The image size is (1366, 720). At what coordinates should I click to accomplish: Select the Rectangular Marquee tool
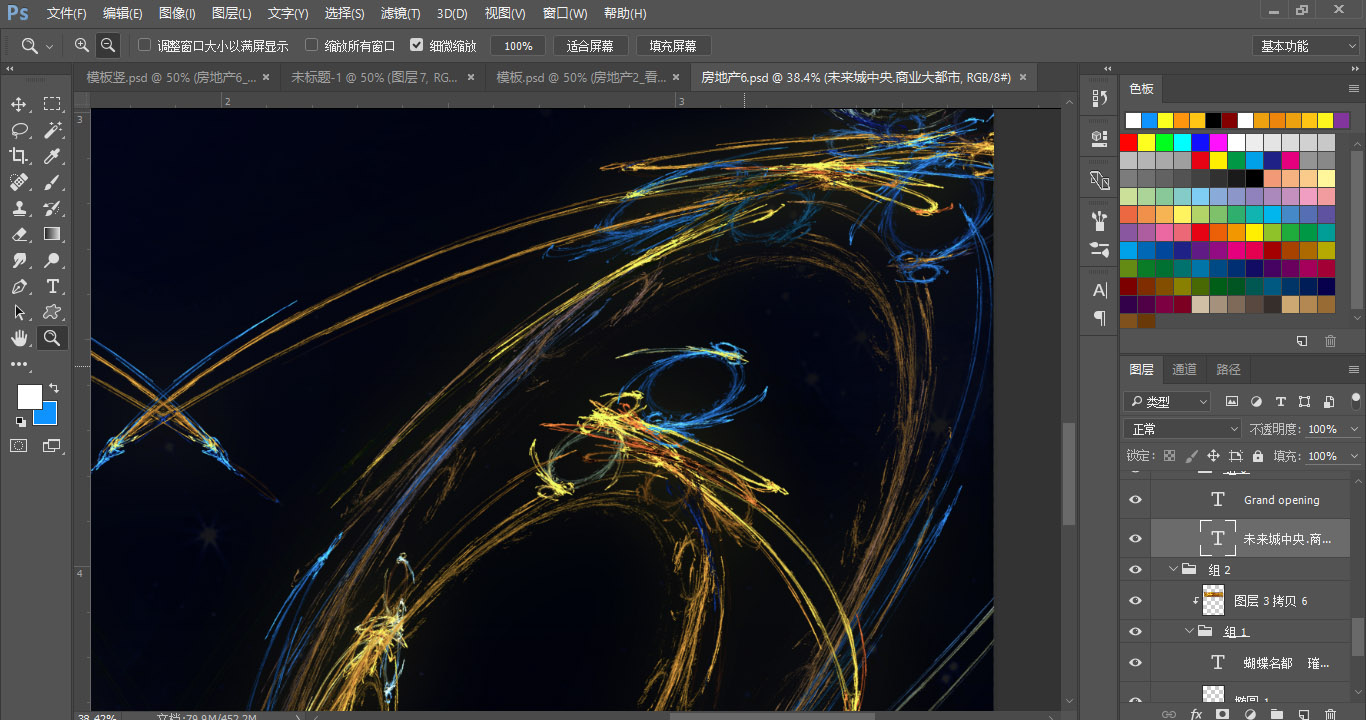(52, 104)
